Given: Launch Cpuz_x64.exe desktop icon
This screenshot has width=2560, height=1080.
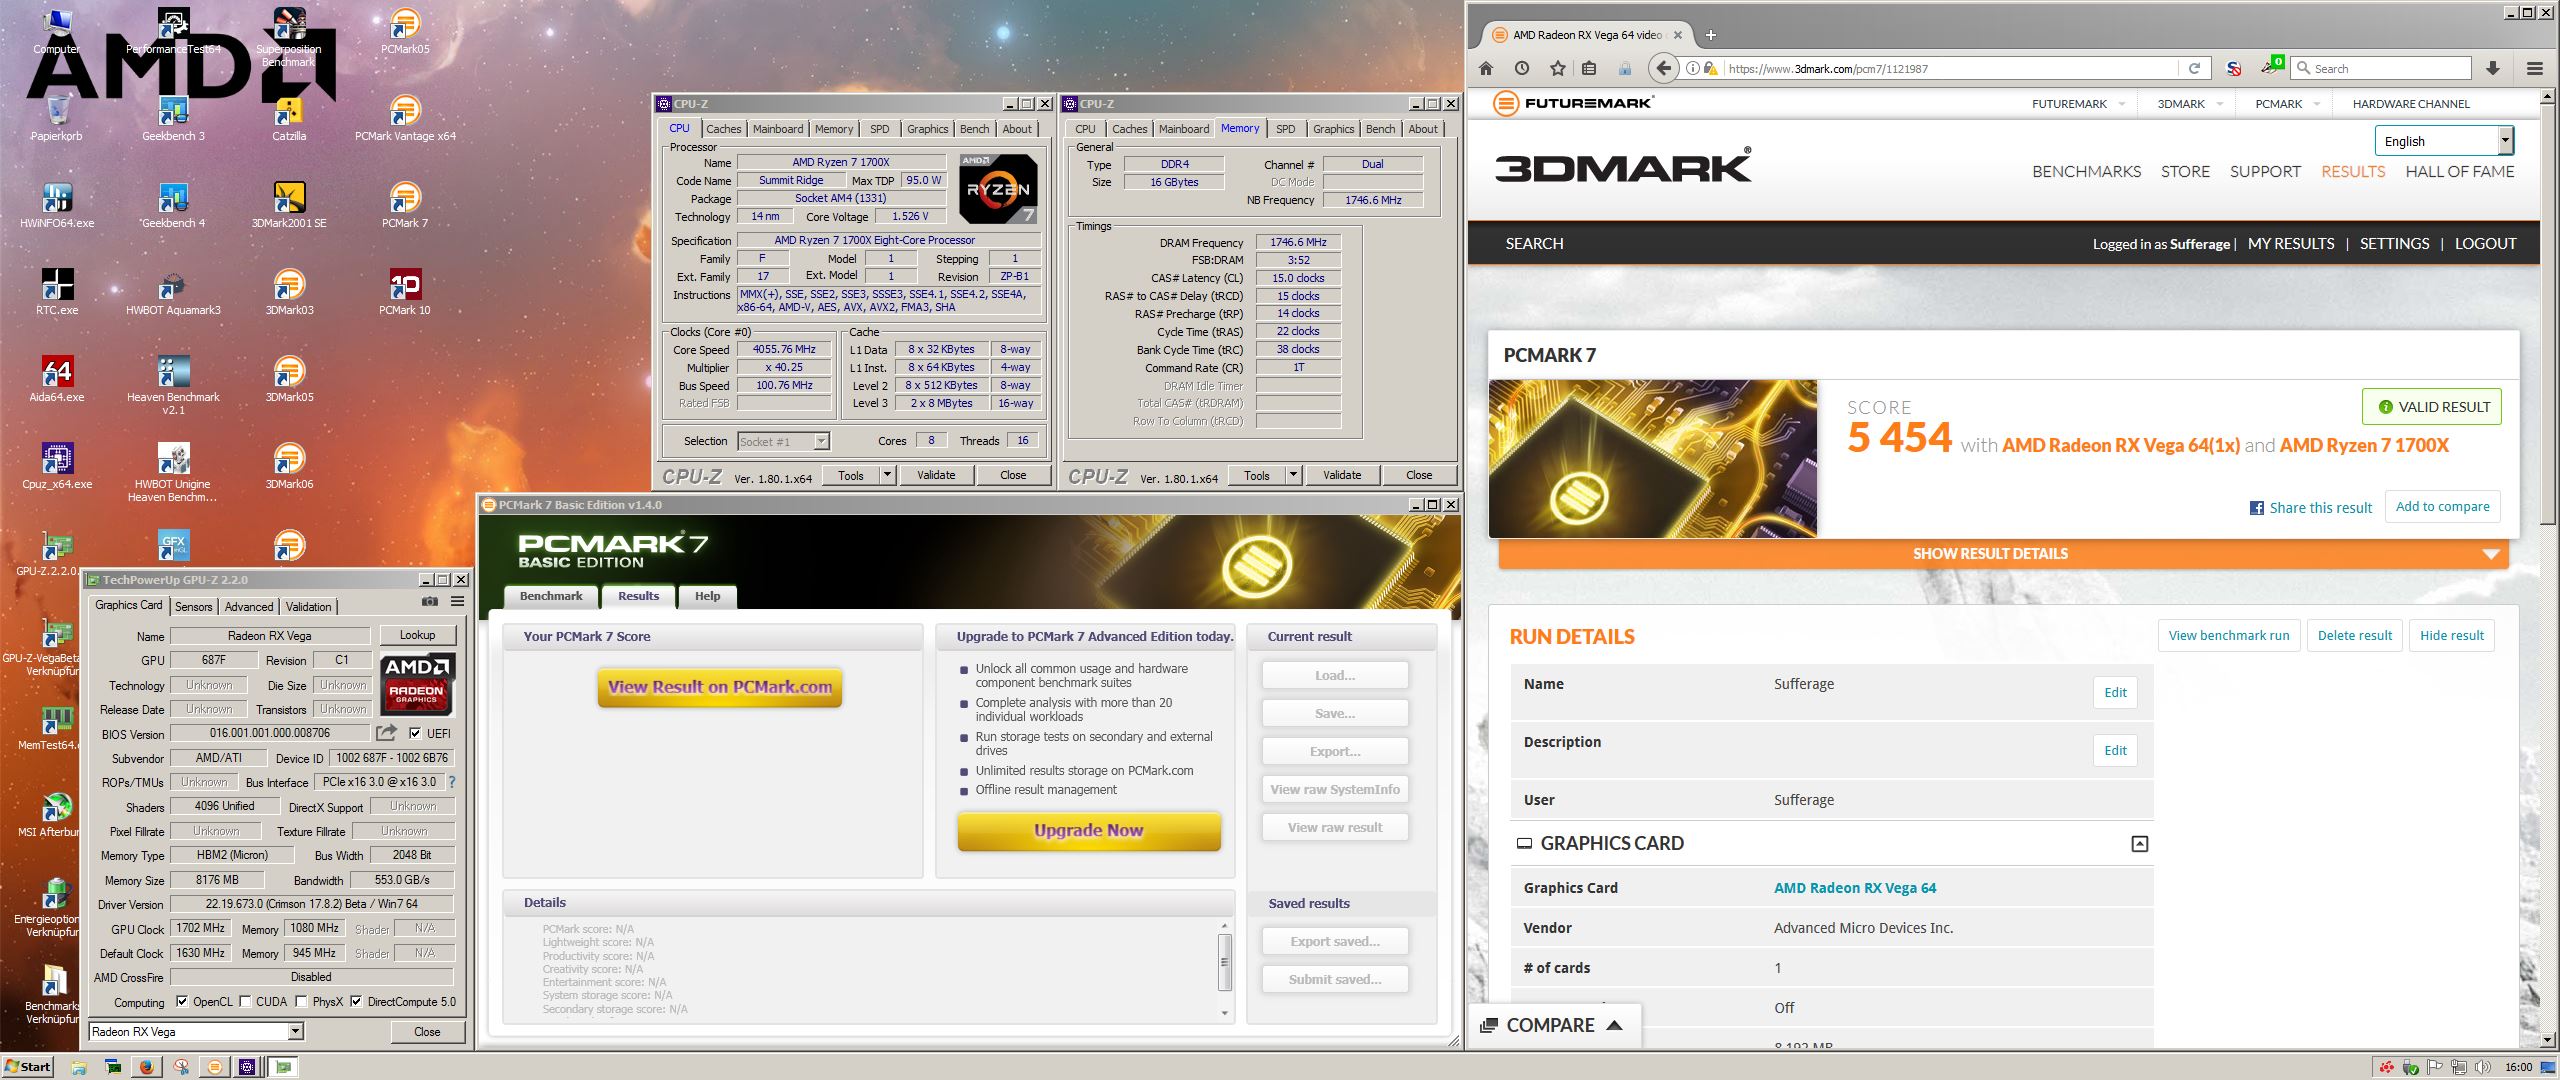Looking at the screenshot, I should pos(57,465).
